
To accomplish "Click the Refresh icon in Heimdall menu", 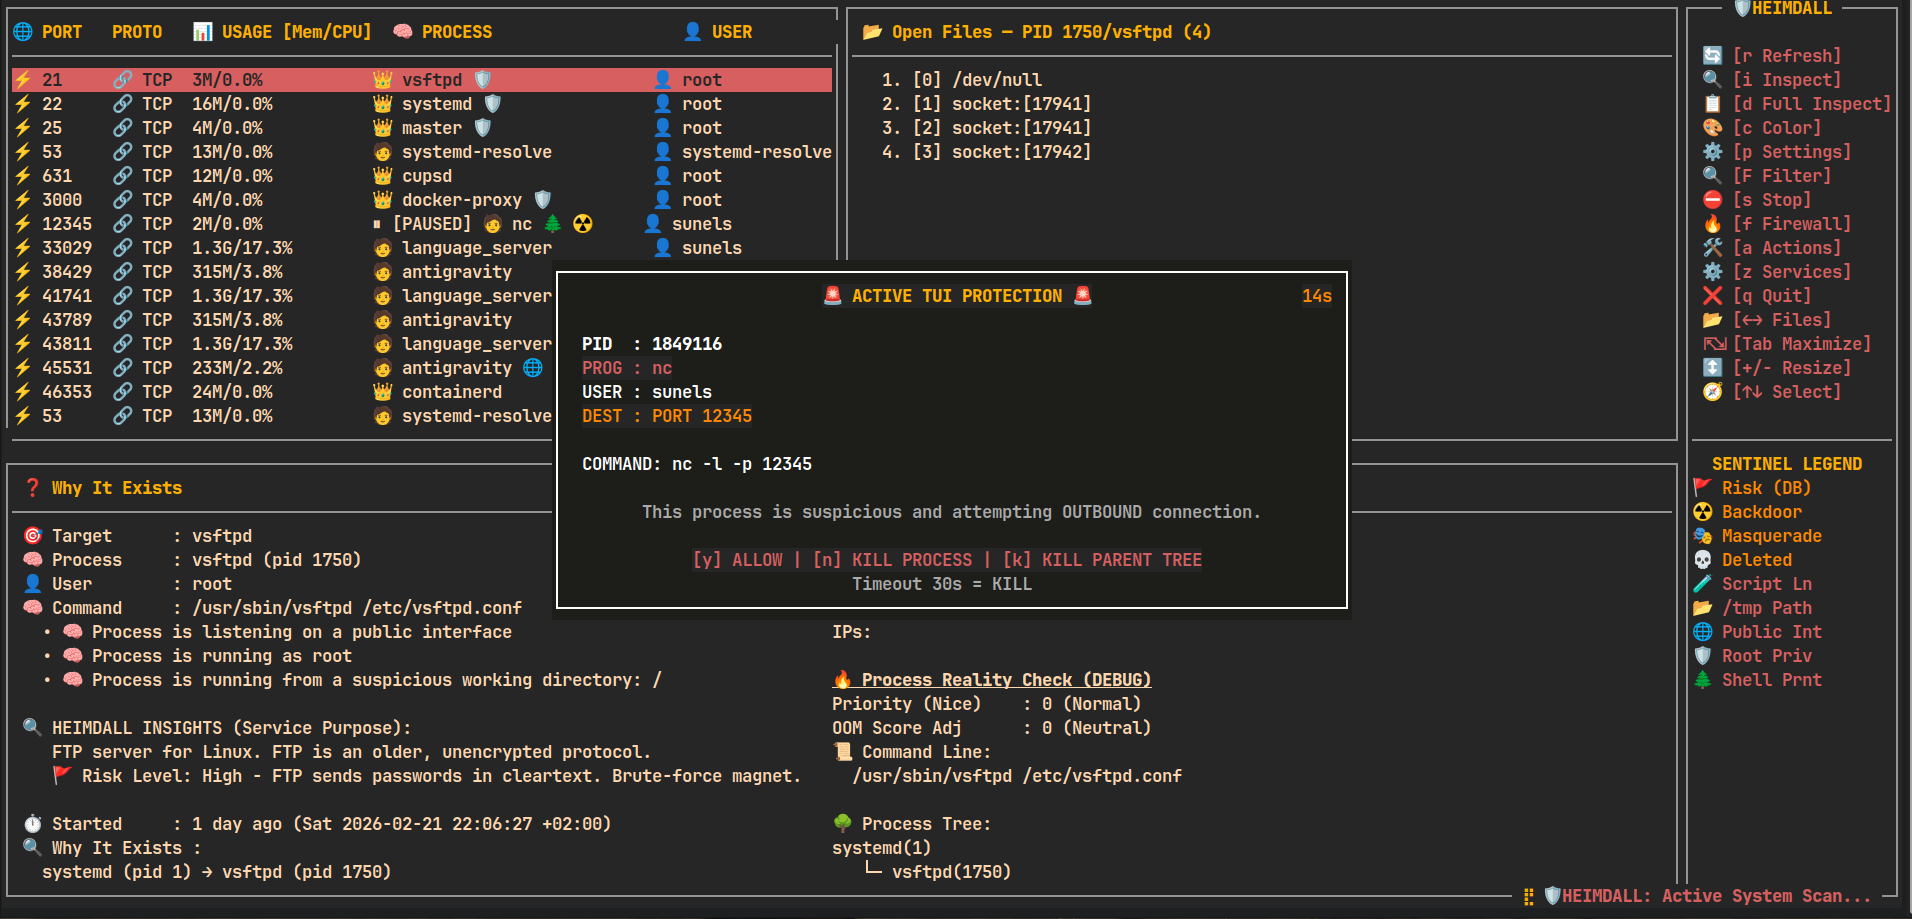I will click(1712, 56).
